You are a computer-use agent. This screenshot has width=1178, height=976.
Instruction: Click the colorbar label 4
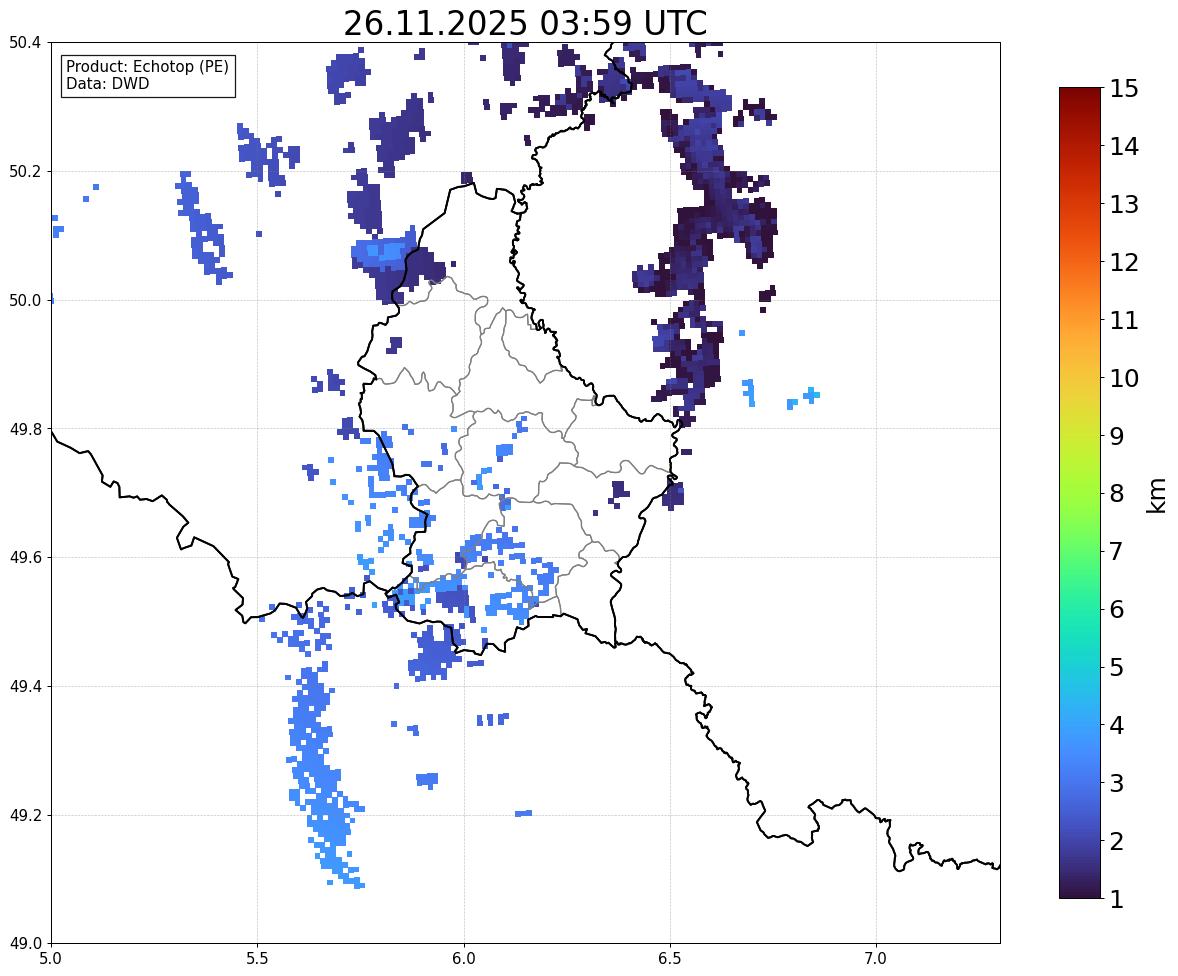pyautogui.click(x=1116, y=725)
